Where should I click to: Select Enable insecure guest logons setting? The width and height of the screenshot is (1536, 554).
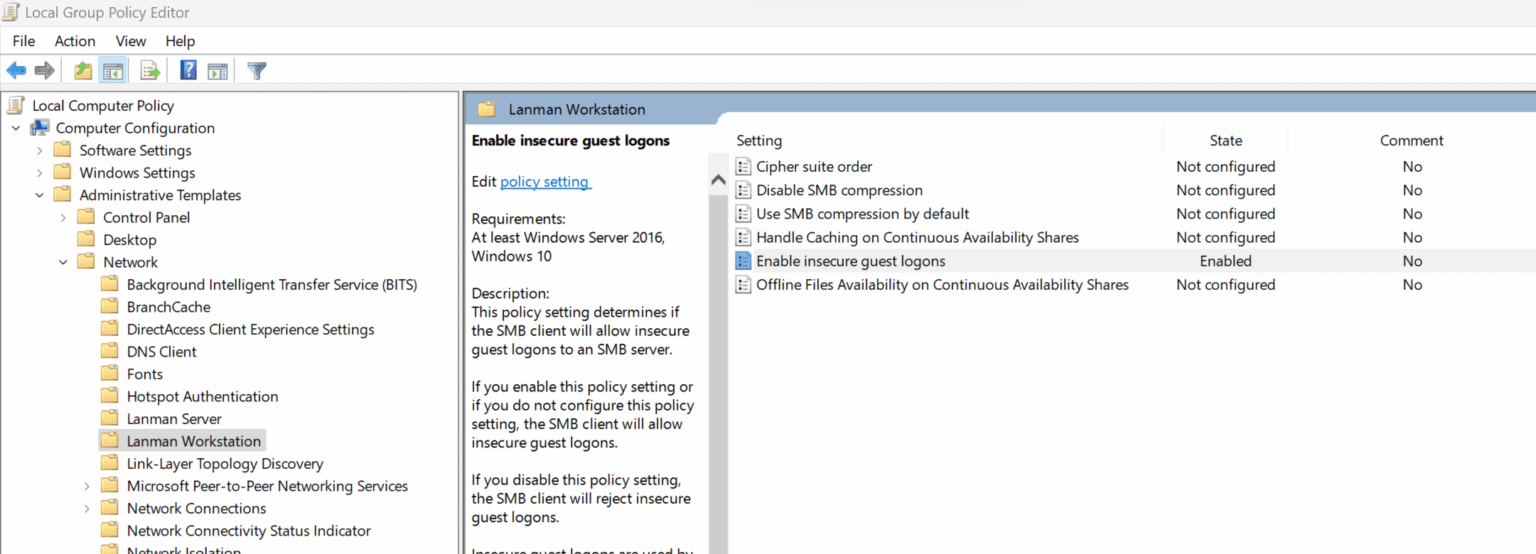tap(850, 261)
